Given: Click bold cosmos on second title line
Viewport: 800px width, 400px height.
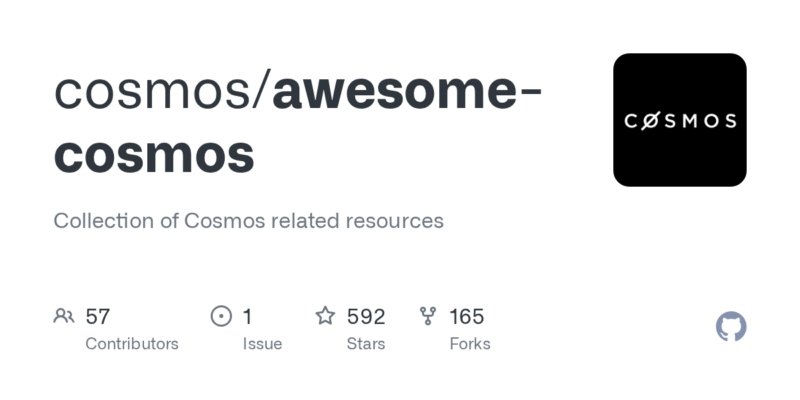Looking at the screenshot, I should (x=154, y=154).
